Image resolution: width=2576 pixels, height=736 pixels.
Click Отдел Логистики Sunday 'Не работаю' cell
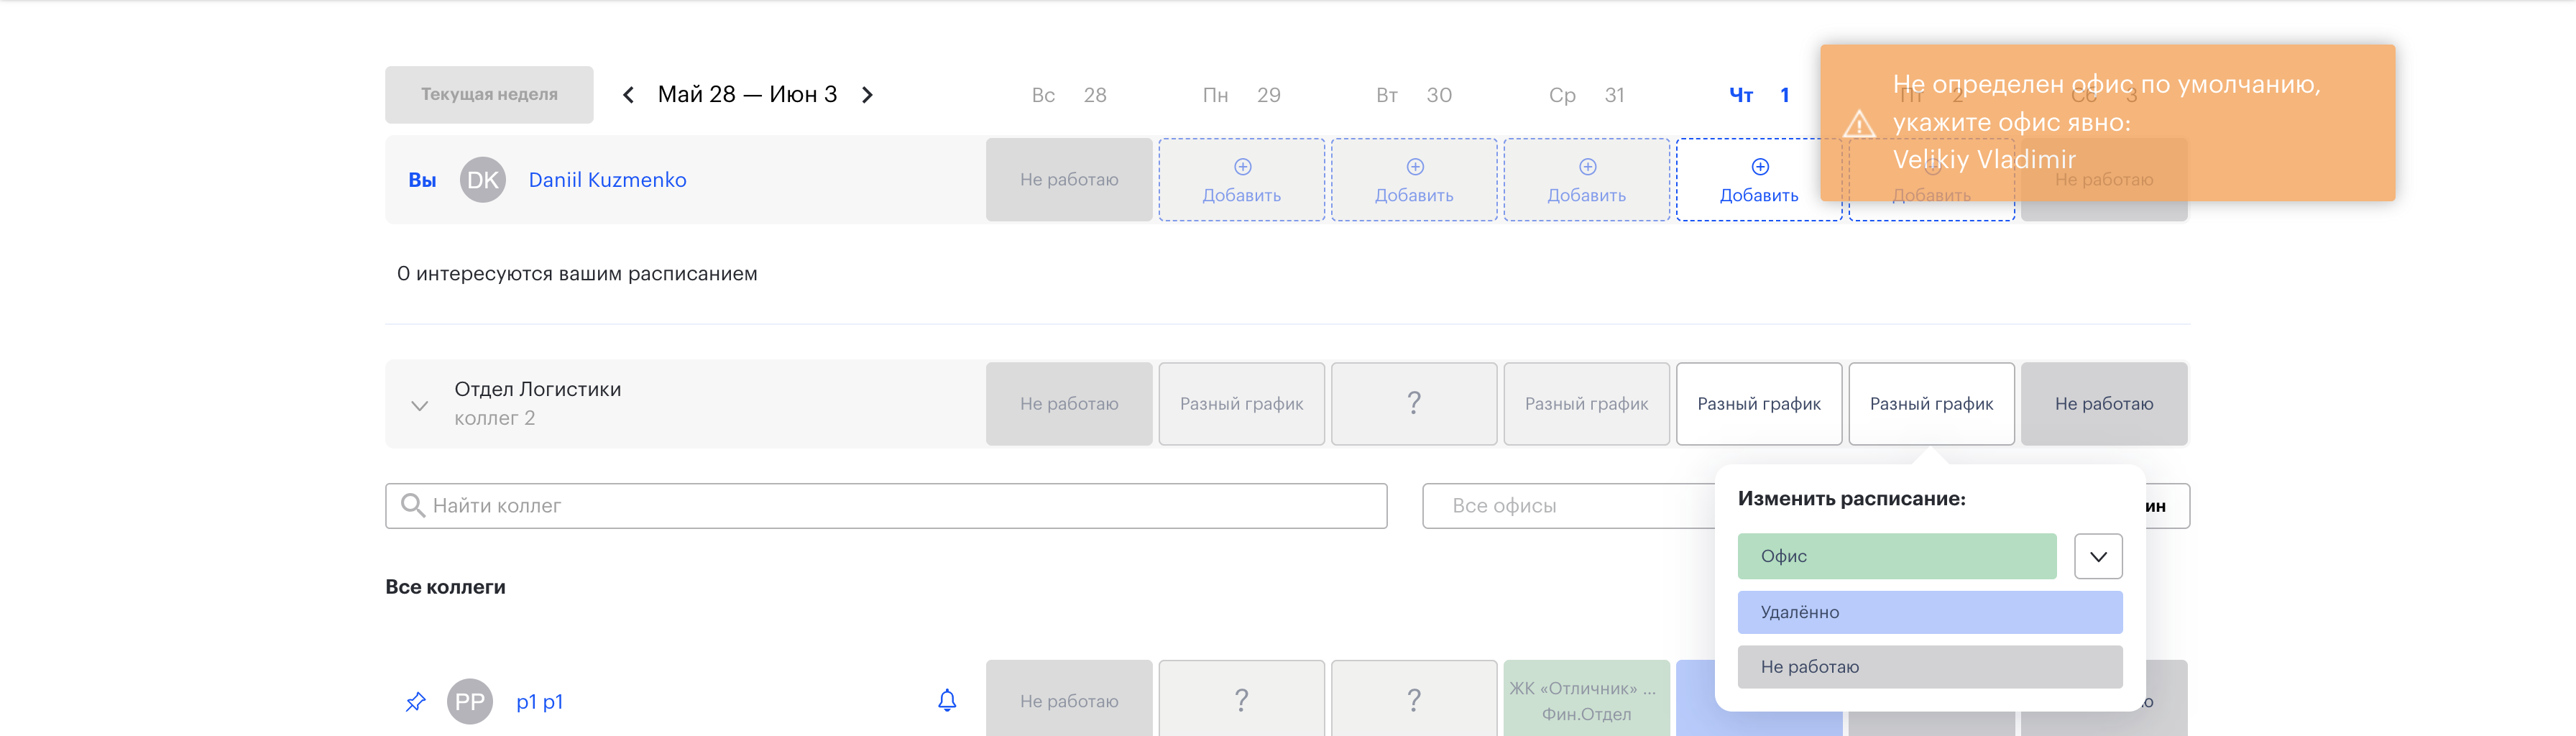coord(1069,404)
